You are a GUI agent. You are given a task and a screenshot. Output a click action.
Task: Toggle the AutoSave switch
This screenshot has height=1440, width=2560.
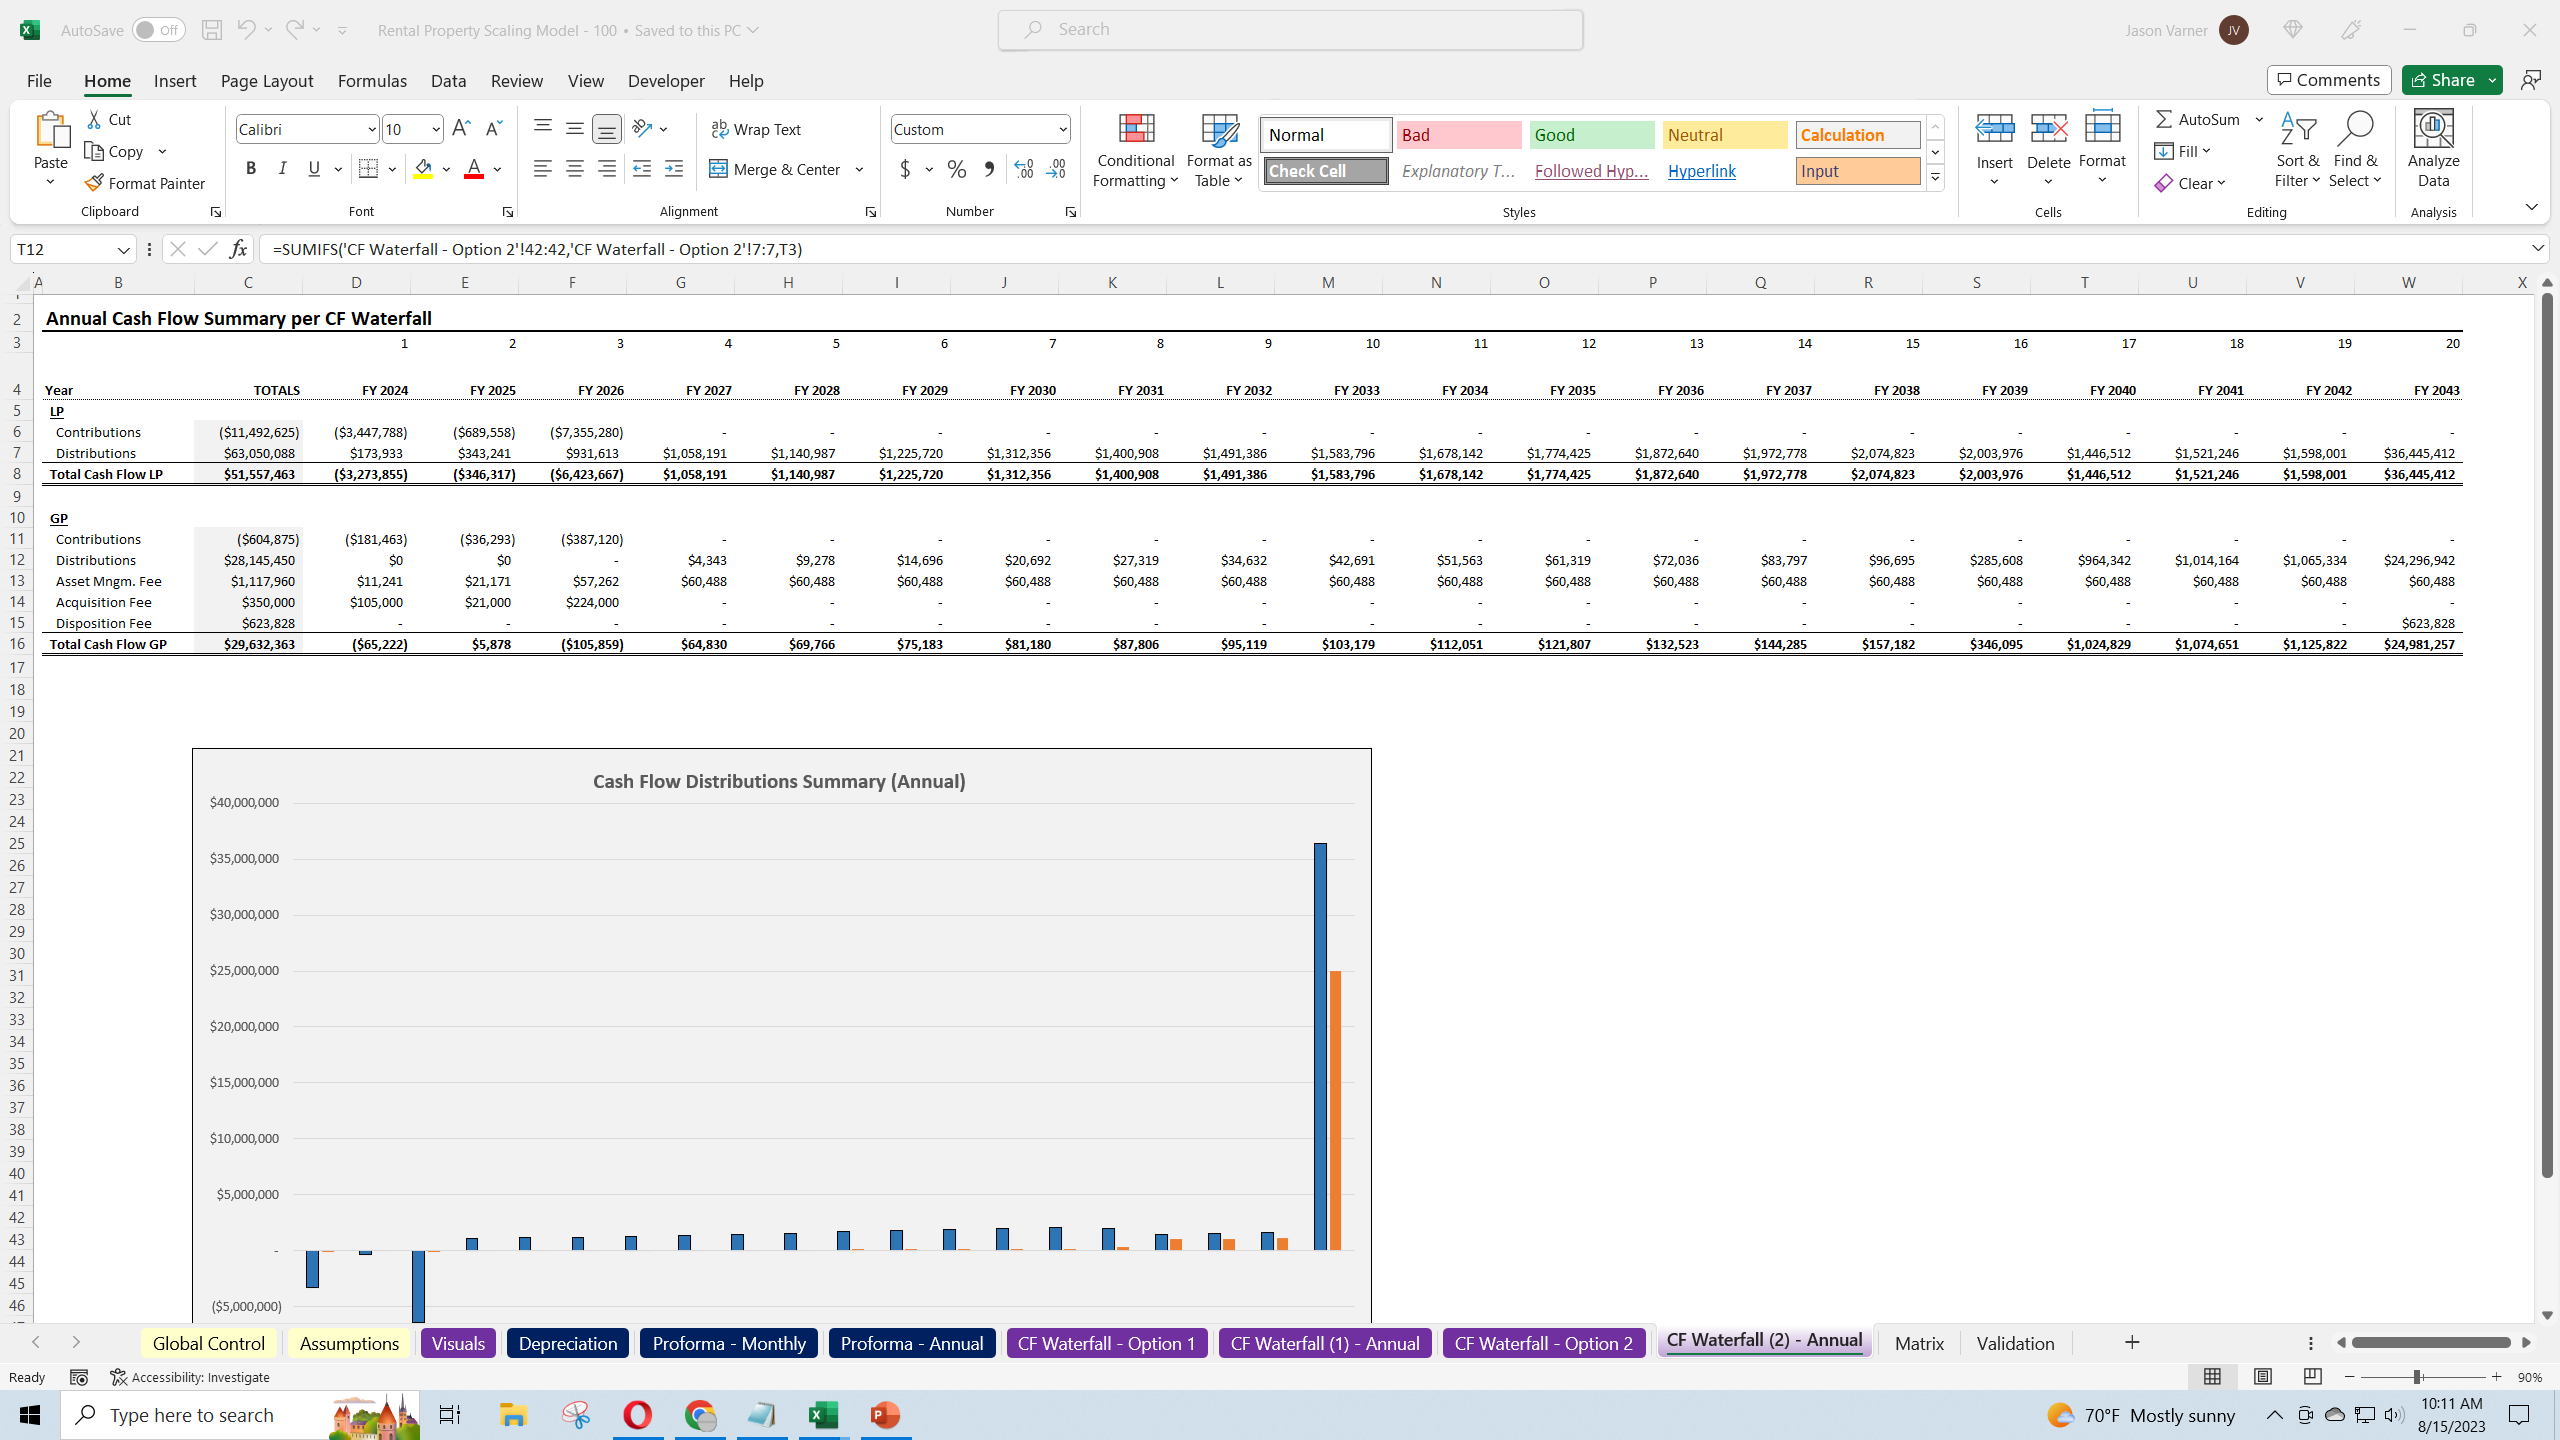(x=158, y=30)
